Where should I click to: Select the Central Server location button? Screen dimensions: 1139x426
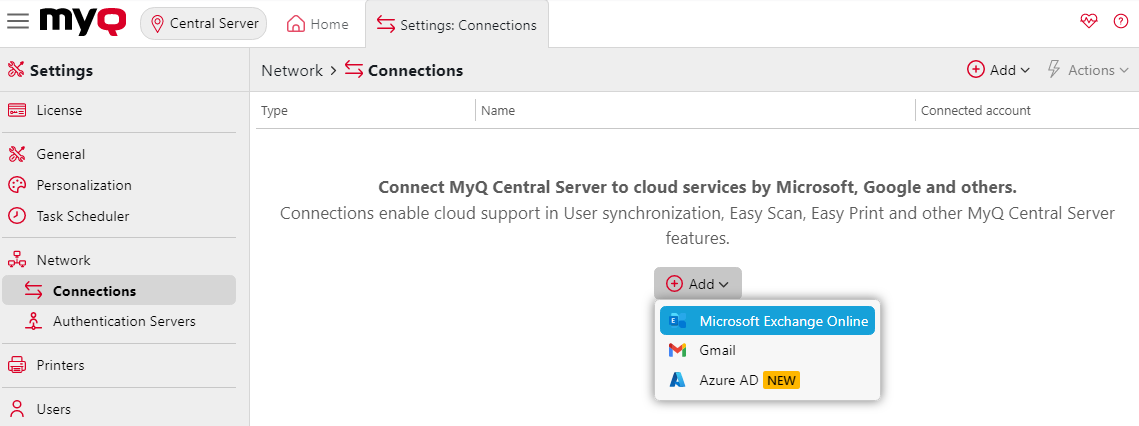tap(203, 24)
